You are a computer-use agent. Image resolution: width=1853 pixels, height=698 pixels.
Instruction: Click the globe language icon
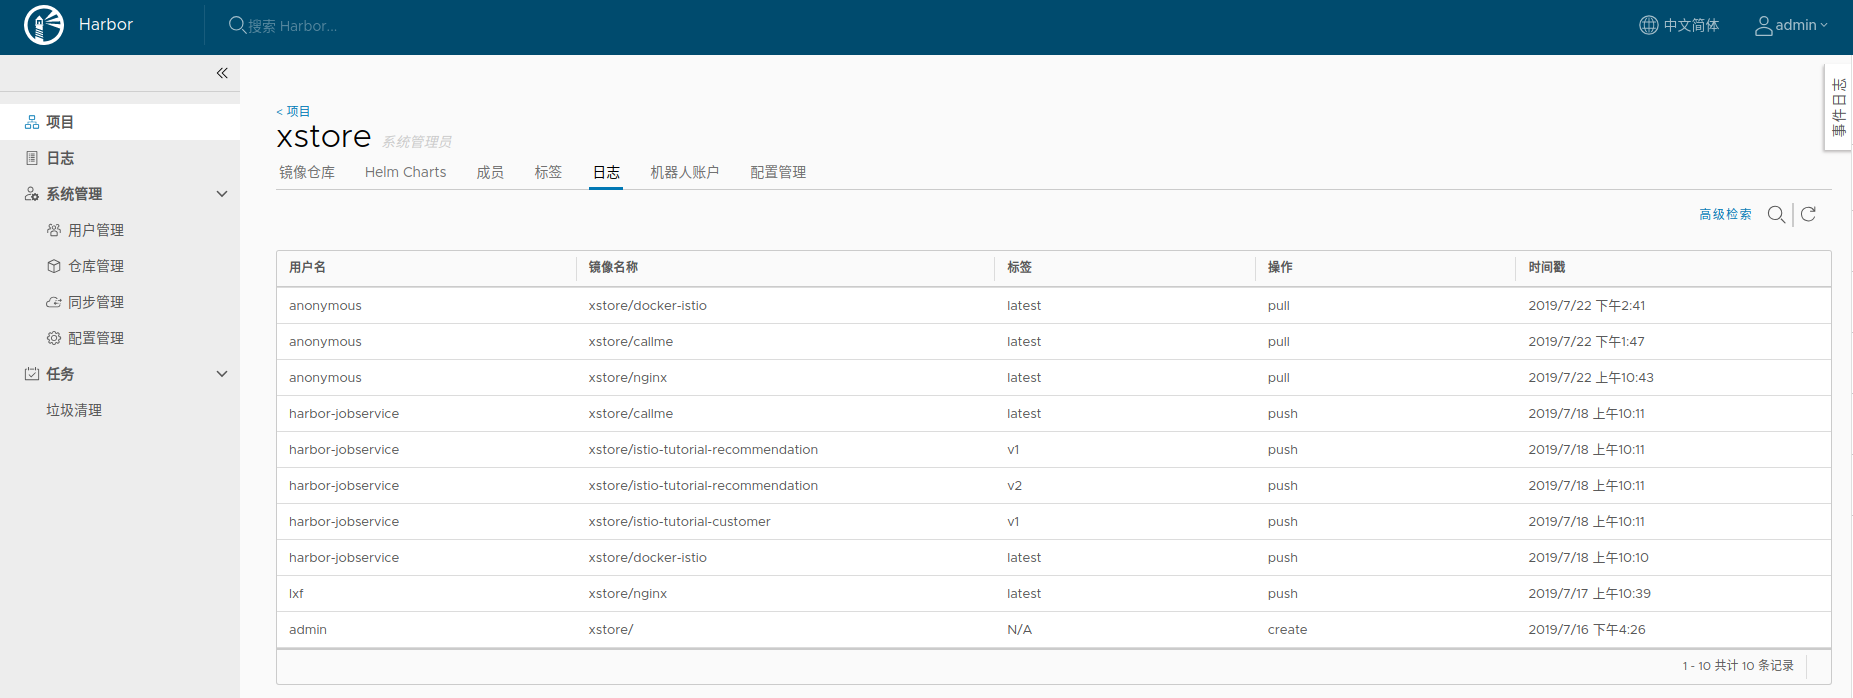(1649, 25)
